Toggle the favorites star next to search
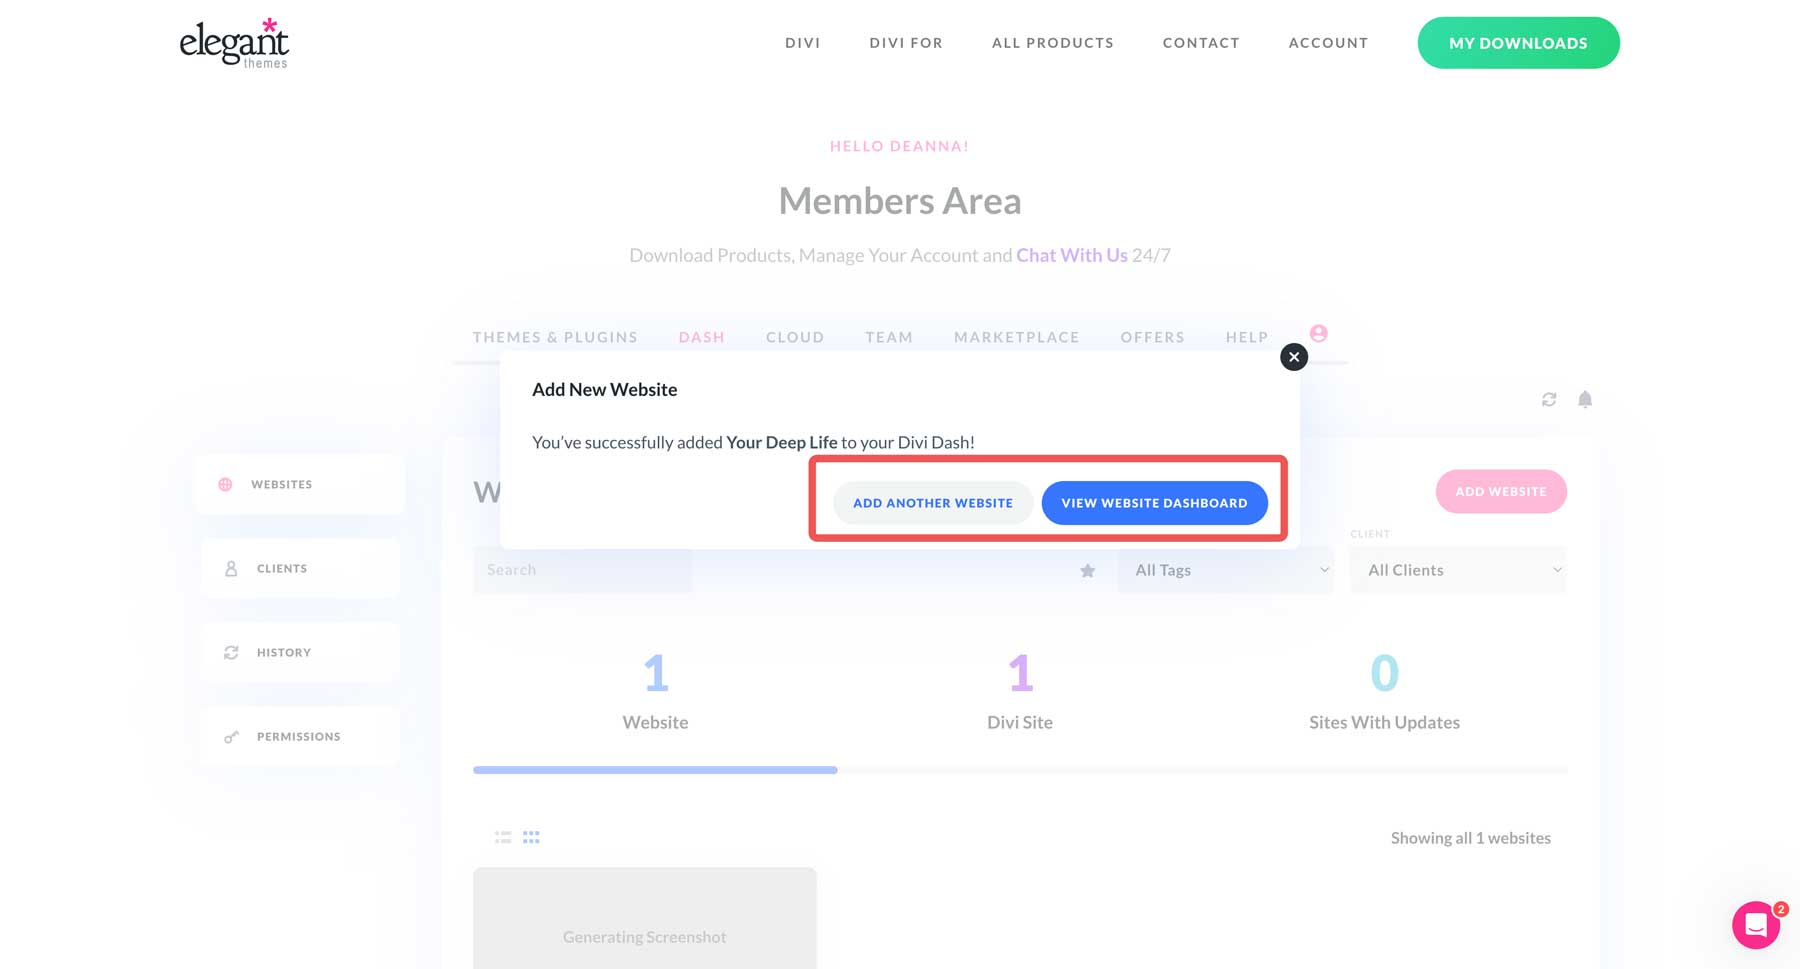1800x969 pixels. click(x=1087, y=570)
